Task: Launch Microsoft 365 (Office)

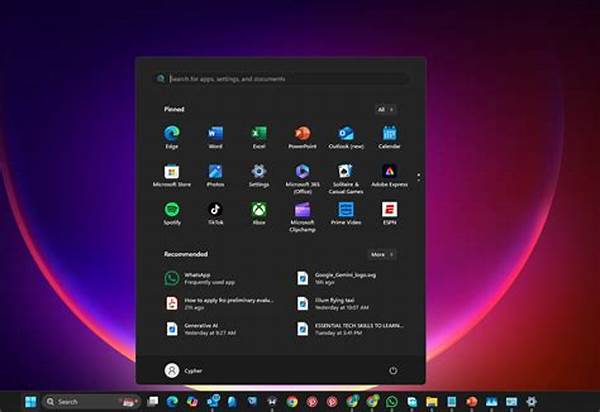Action: coord(302,178)
